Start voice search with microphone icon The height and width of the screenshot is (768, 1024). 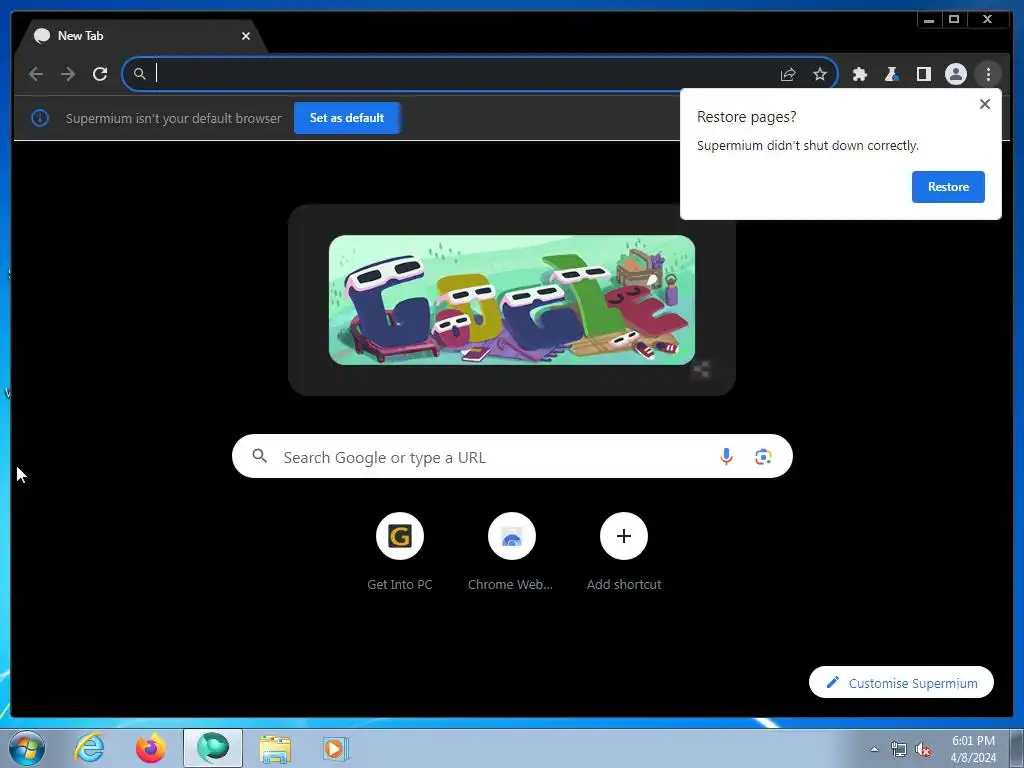coord(726,456)
